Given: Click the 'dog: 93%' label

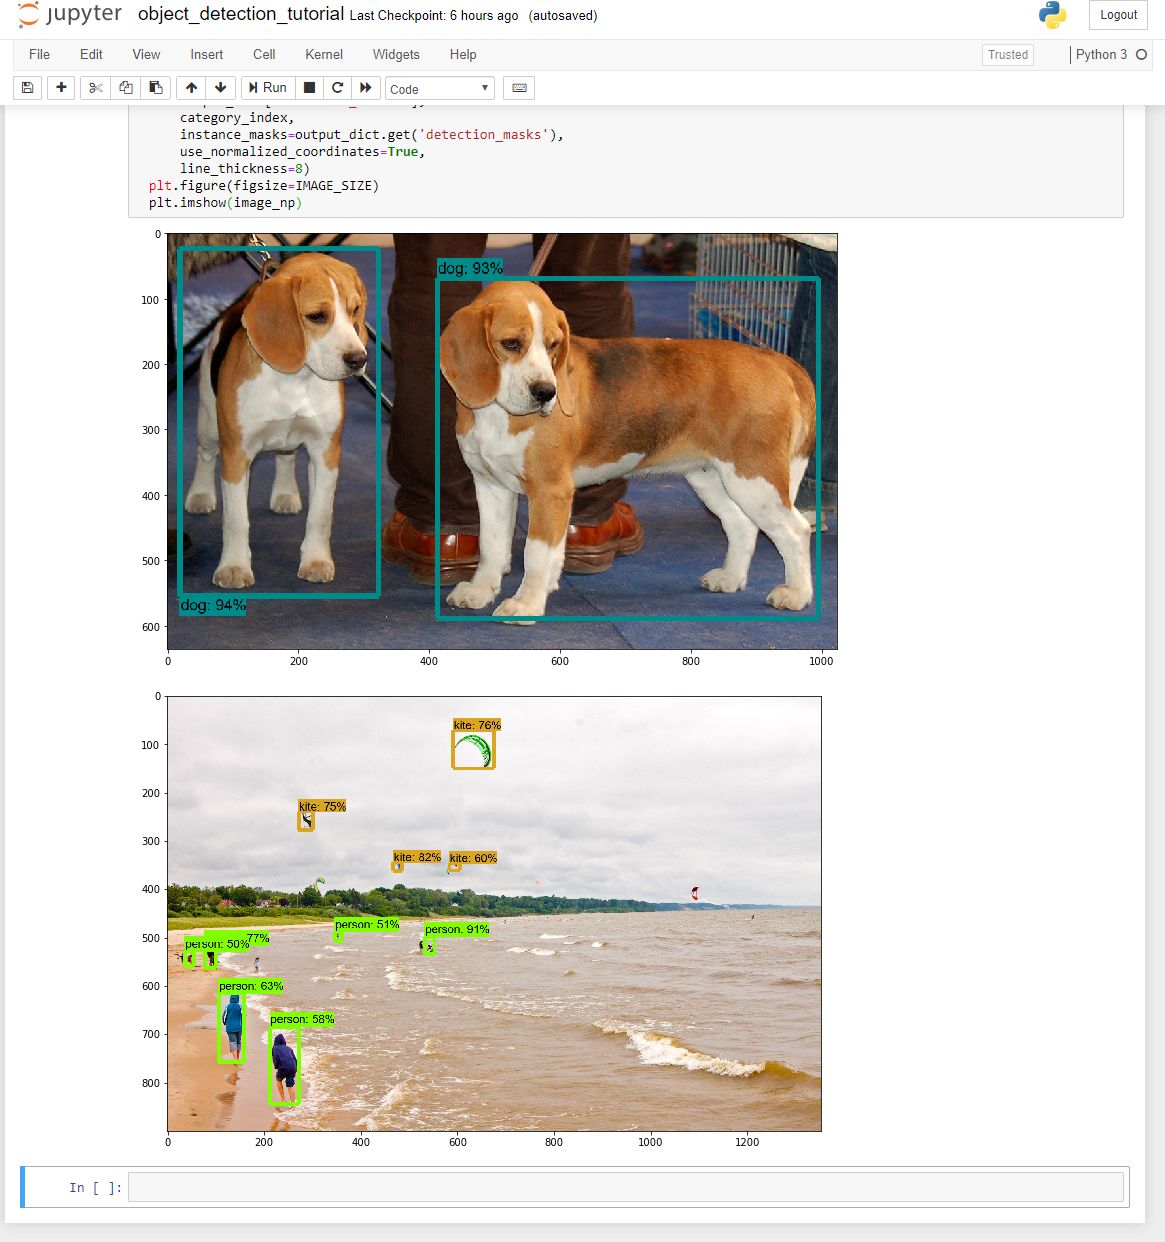Looking at the screenshot, I should pos(470,268).
